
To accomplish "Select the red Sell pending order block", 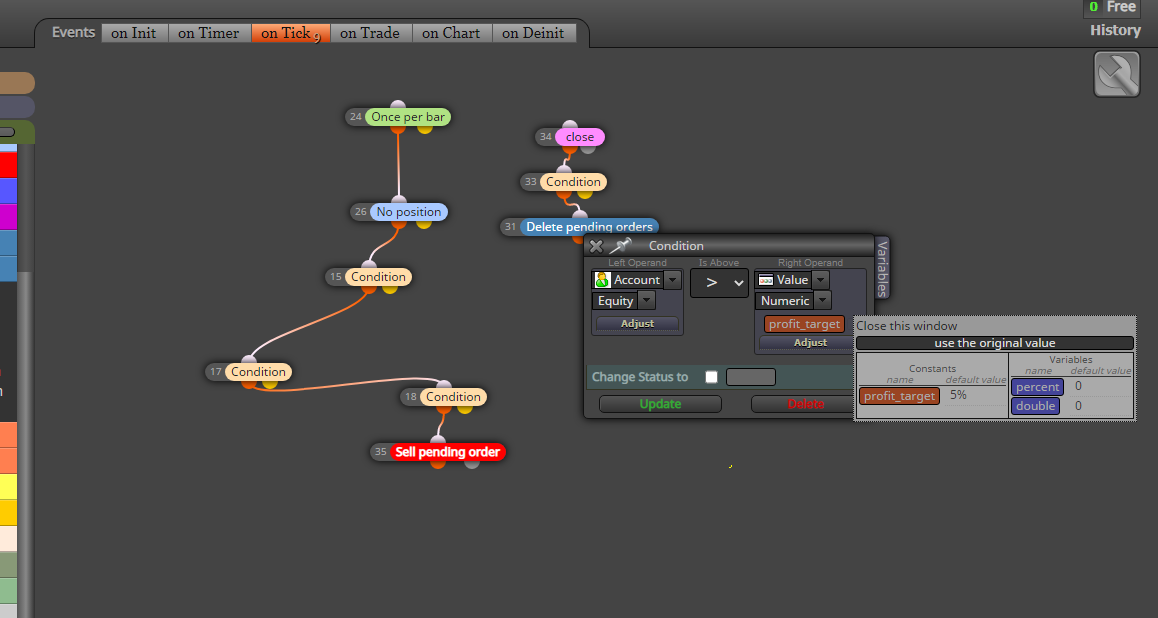I will pos(448,452).
